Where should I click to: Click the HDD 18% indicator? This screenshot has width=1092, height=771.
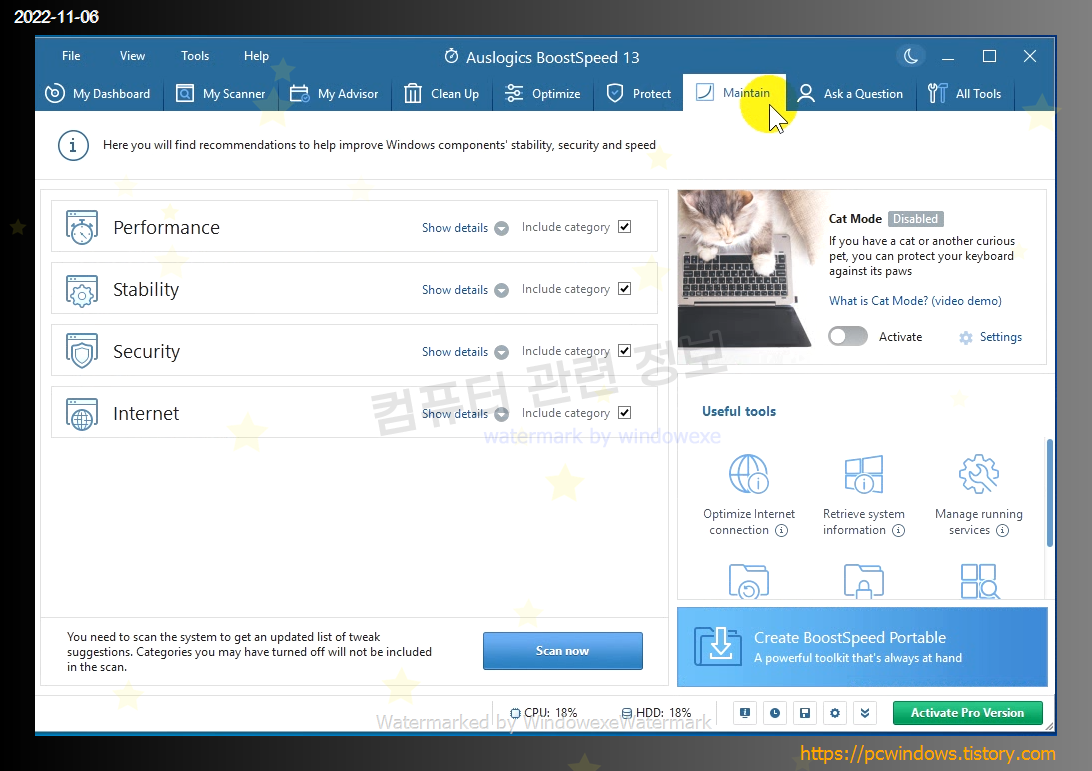click(x=656, y=712)
